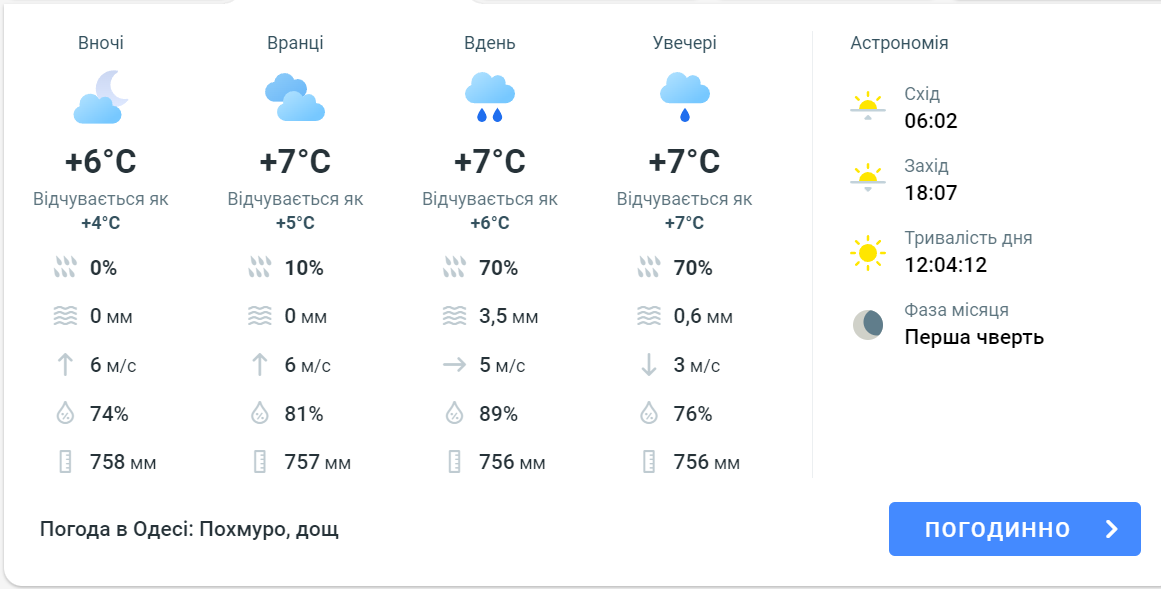Click the humidity droplet icon under Вночі

pyautogui.click(x=65, y=413)
